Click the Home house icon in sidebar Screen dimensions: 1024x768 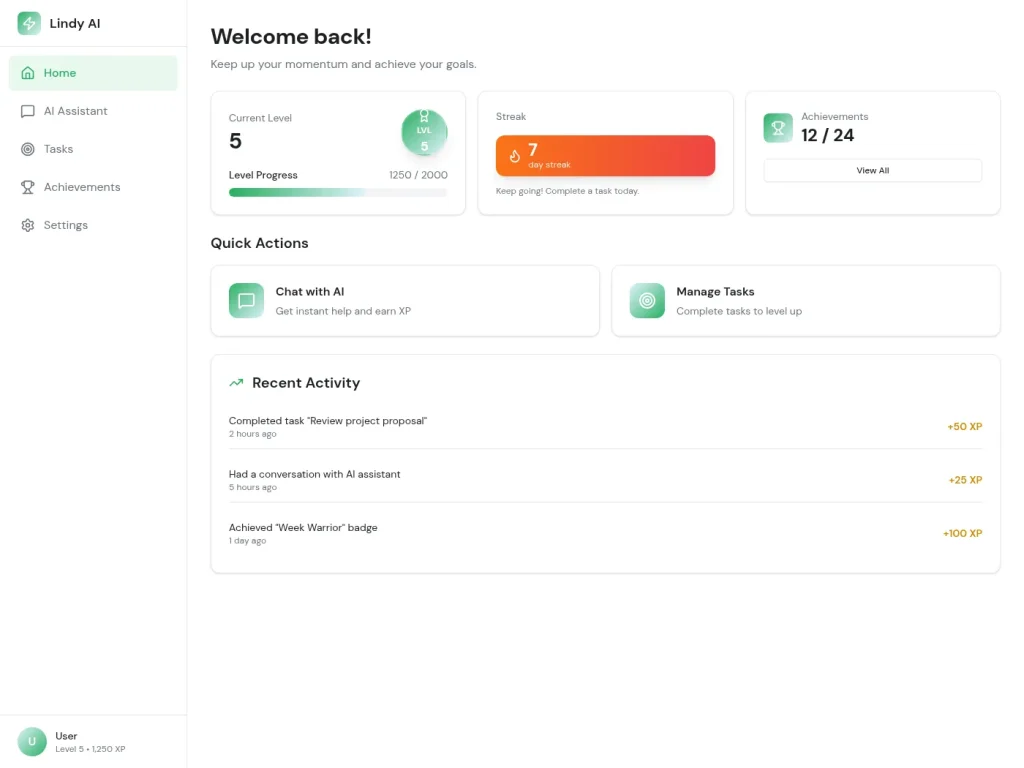click(27, 73)
